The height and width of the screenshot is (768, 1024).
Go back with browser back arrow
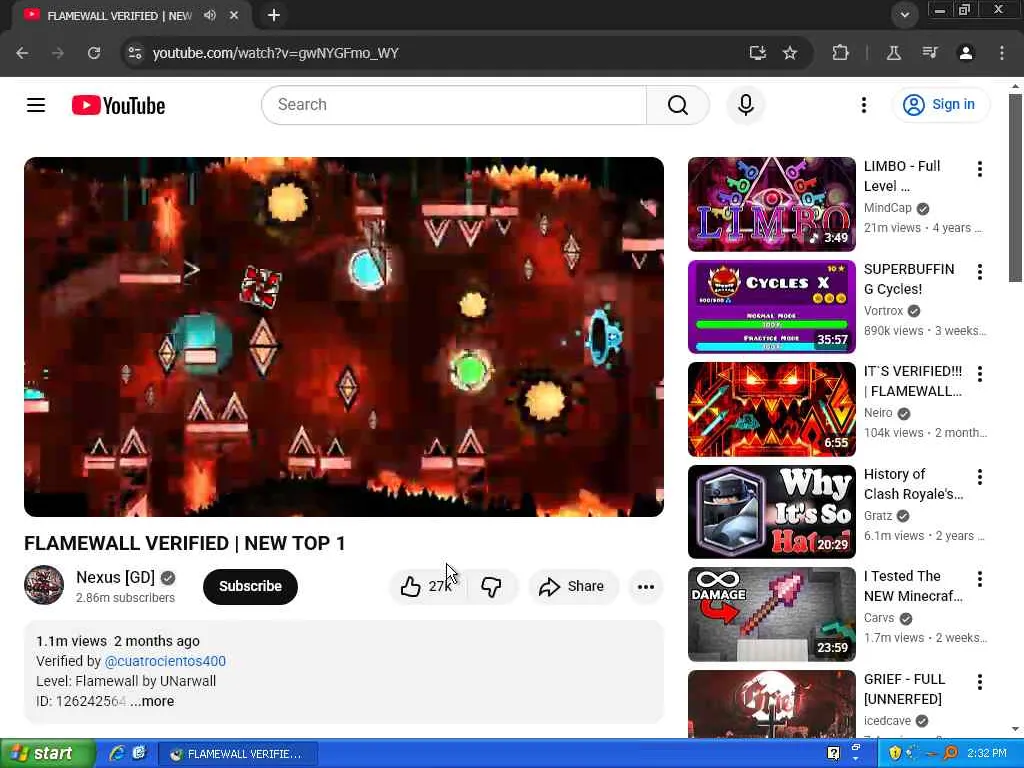click(22, 53)
